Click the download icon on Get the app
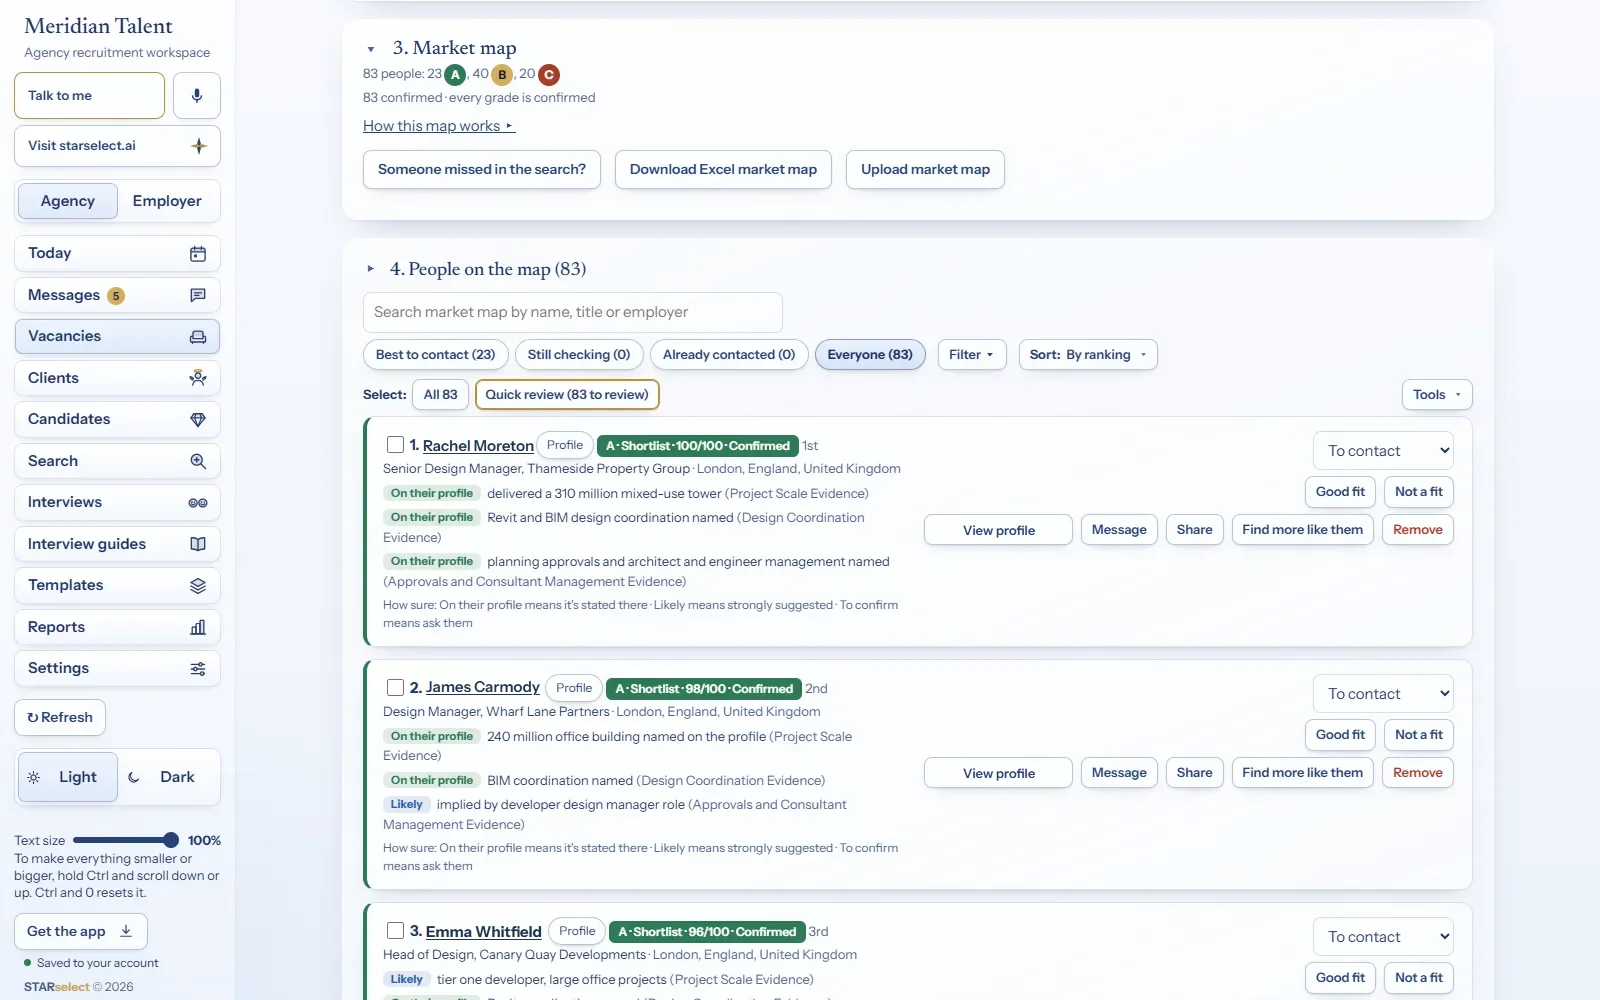Viewport: 1600px width, 1000px height. (126, 931)
